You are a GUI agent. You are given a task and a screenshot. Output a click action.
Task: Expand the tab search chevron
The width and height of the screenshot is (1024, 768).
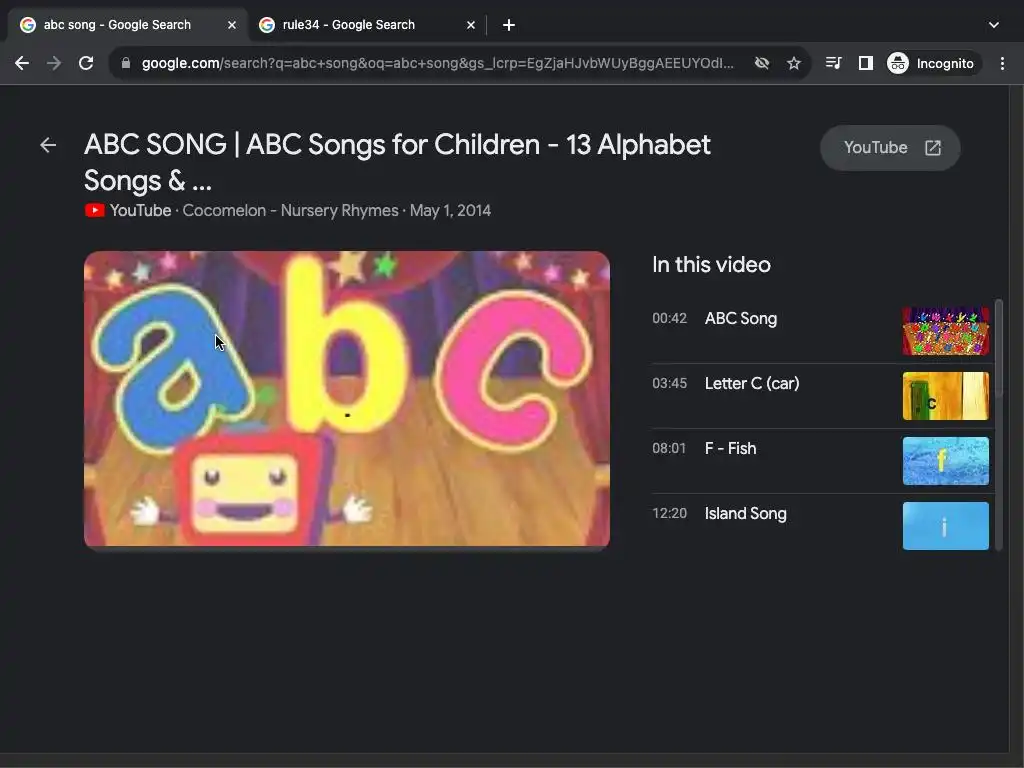[x=993, y=25]
